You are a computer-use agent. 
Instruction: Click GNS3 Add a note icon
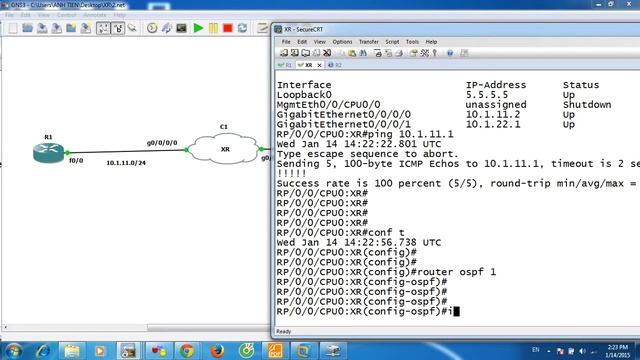point(262,28)
